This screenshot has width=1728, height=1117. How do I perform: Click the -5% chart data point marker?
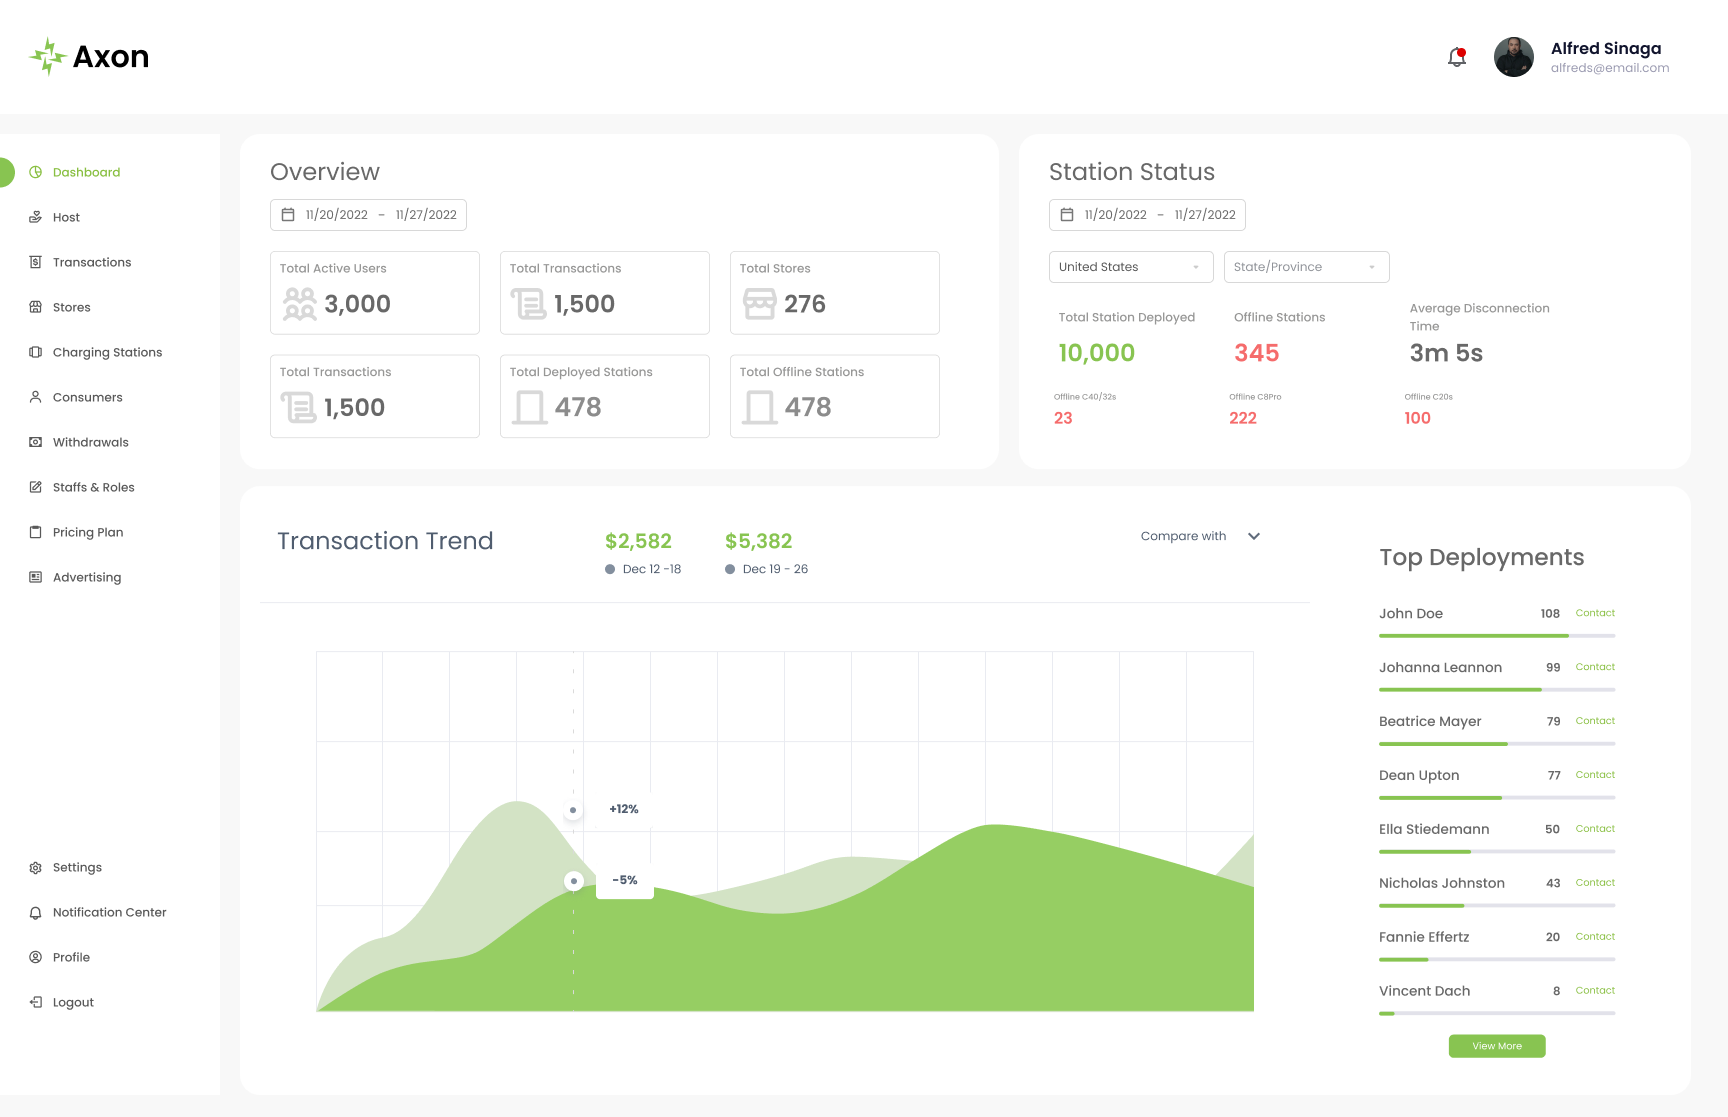[573, 881]
